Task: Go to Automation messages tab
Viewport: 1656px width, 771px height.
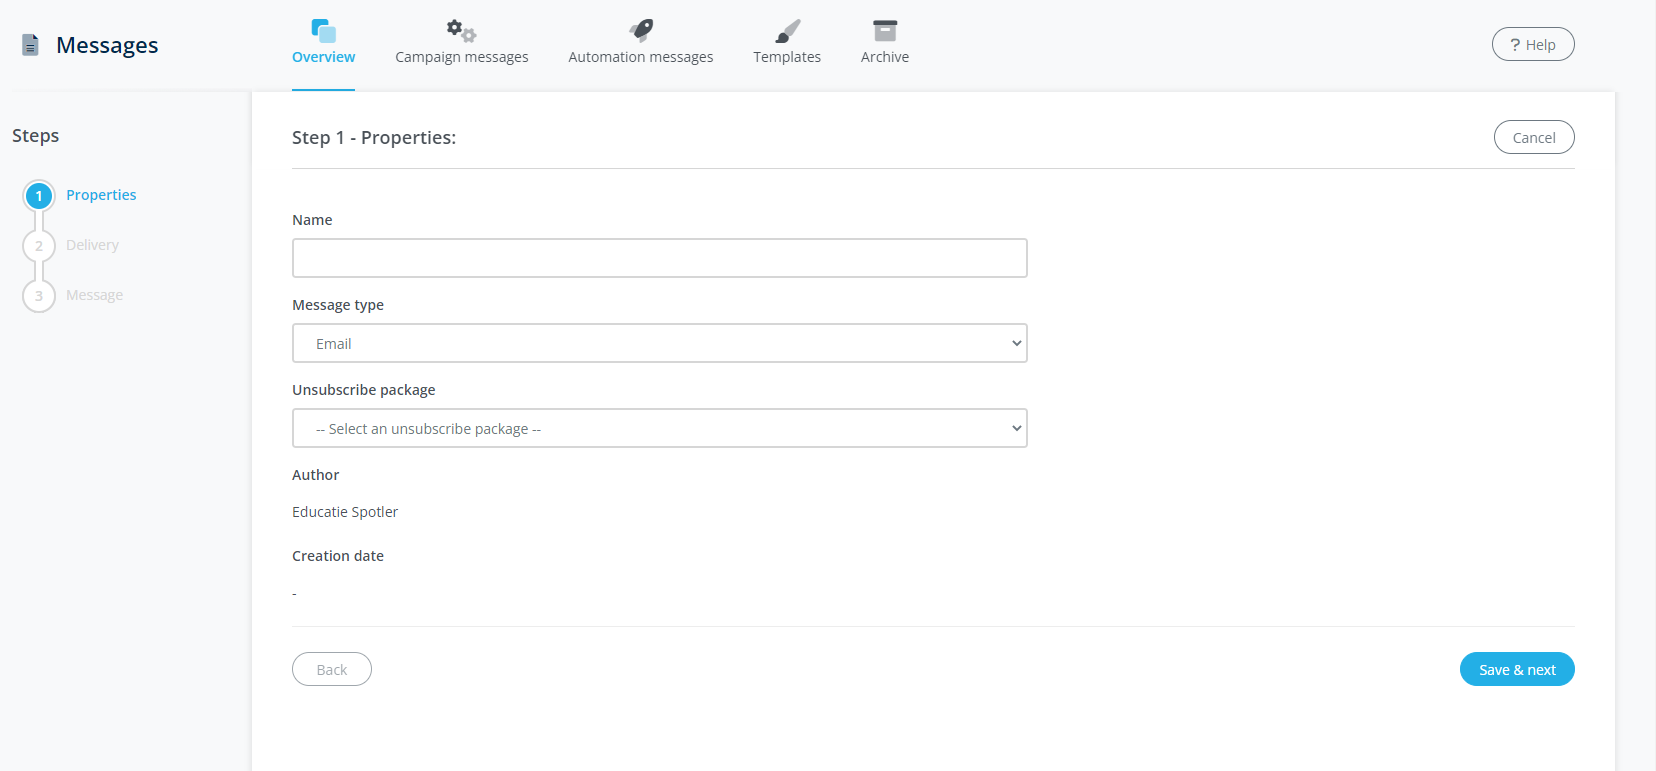Action: pyautogui.click(x=641, y=57)
